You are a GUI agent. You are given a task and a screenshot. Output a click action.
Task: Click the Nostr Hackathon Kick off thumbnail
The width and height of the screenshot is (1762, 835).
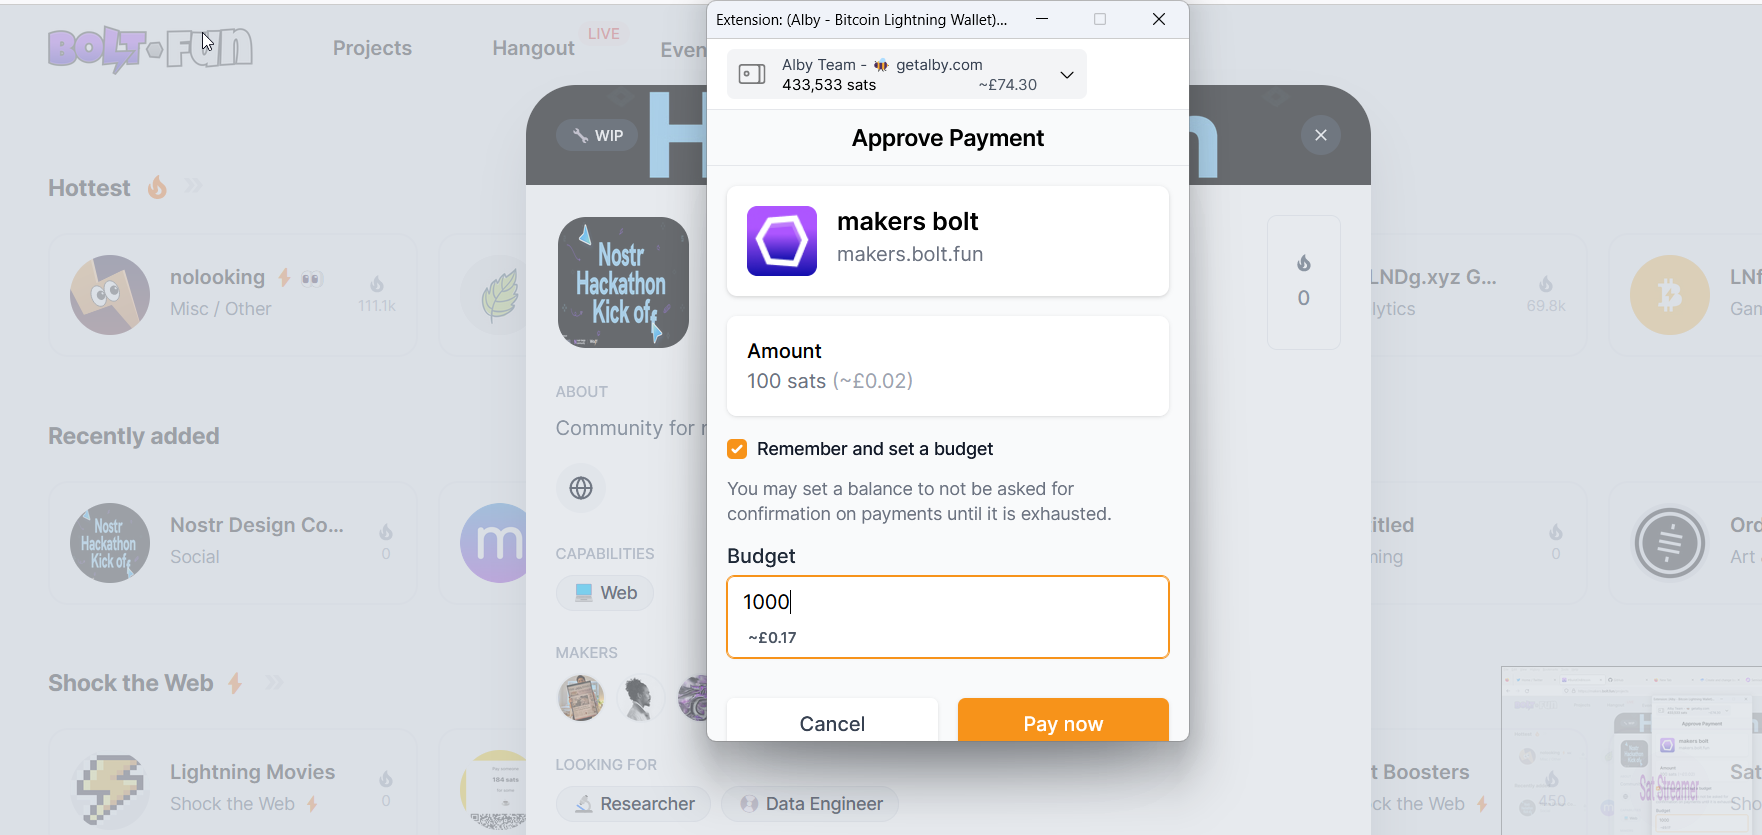coord(623,282)
